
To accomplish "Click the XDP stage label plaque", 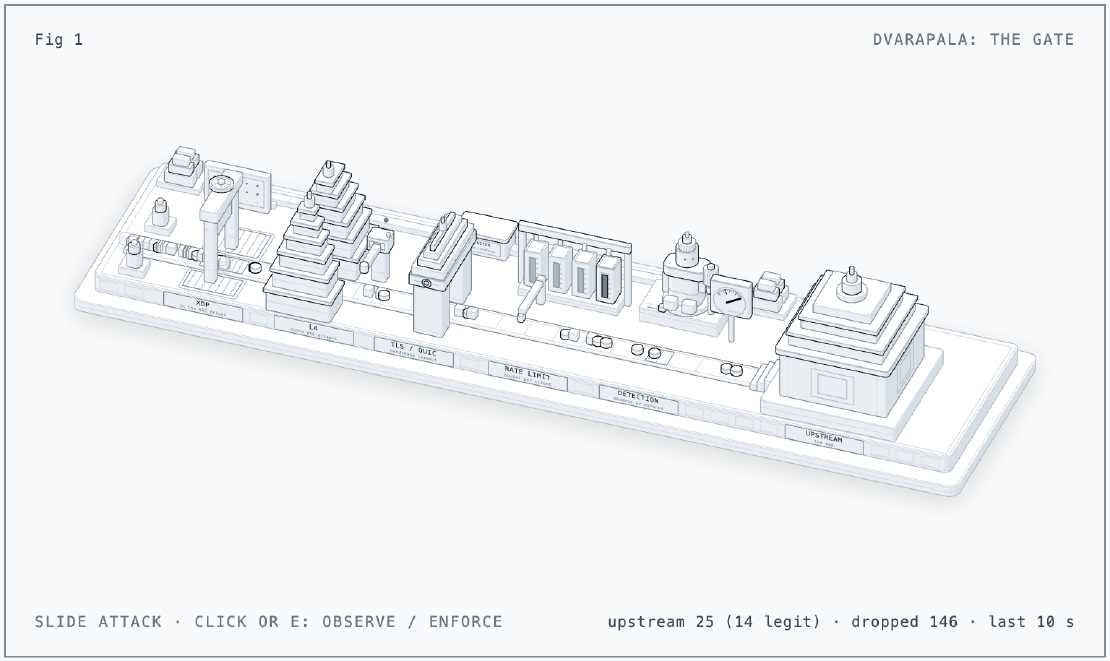I will point(203,305).
